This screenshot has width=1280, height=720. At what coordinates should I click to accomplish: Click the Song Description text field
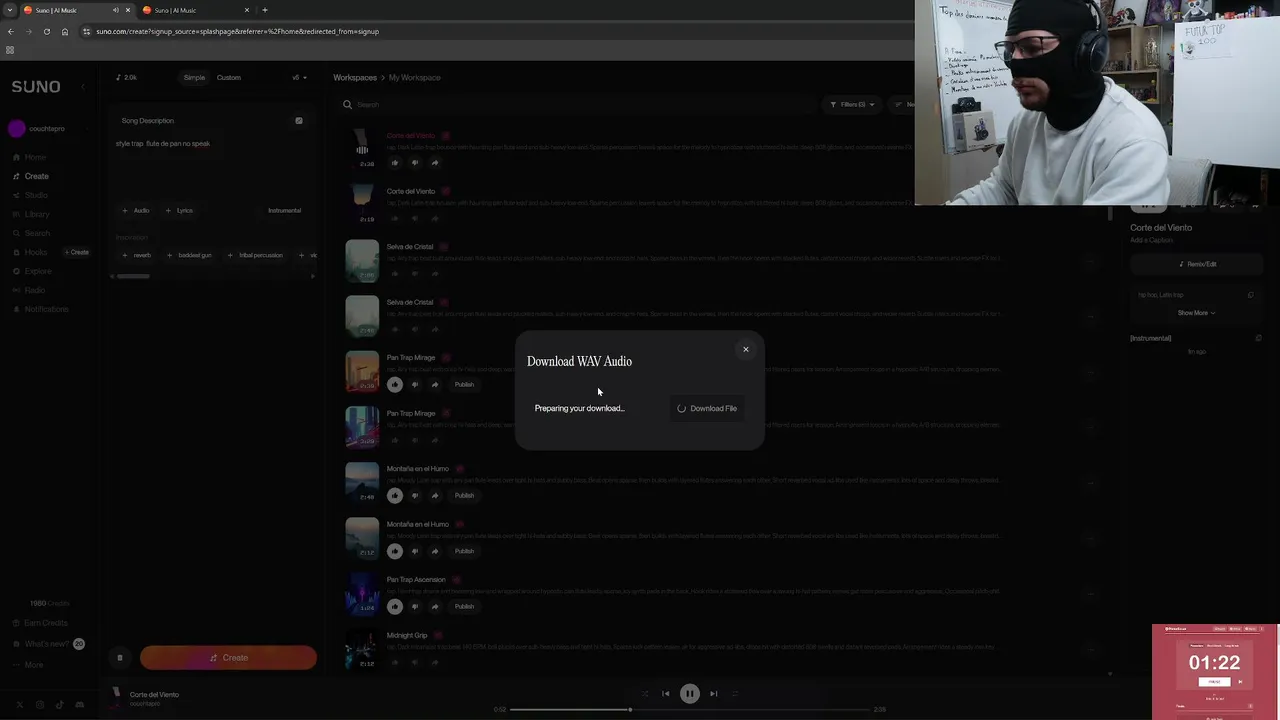tap(212, 165)
